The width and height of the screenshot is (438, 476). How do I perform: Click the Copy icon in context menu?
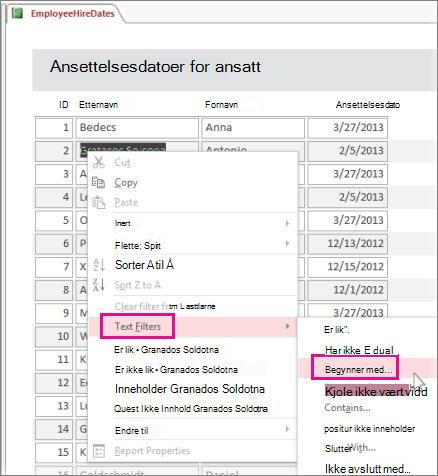click(98, 182)
